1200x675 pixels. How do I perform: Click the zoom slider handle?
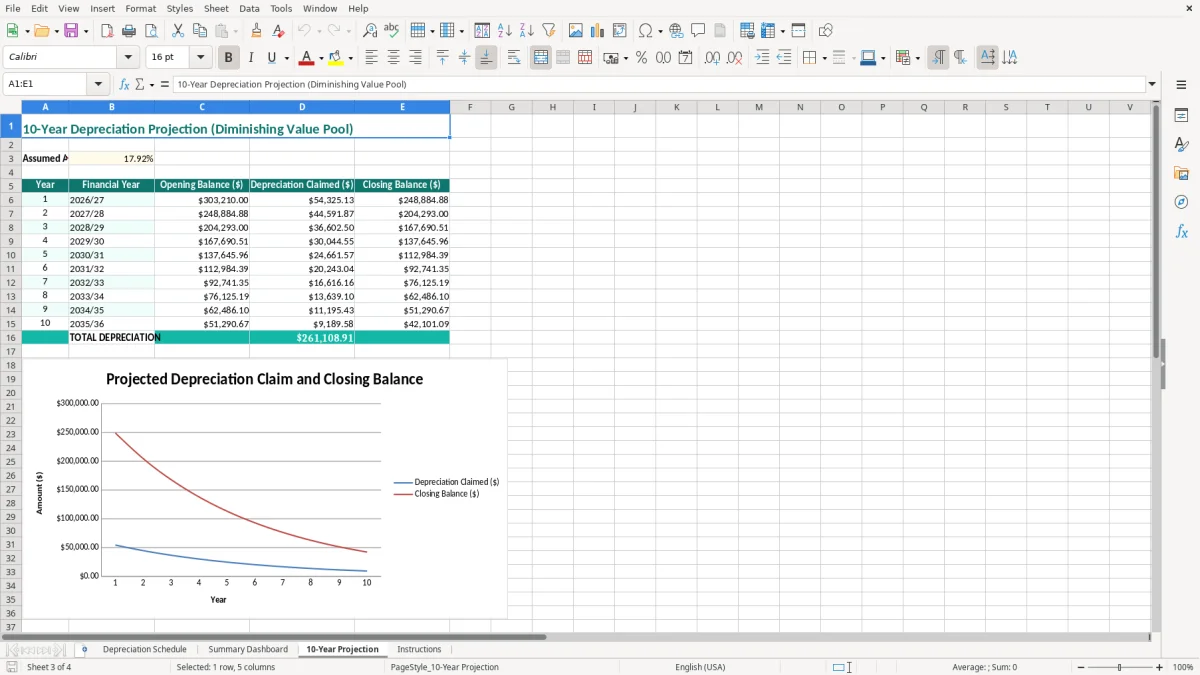tap(1120, 667)
